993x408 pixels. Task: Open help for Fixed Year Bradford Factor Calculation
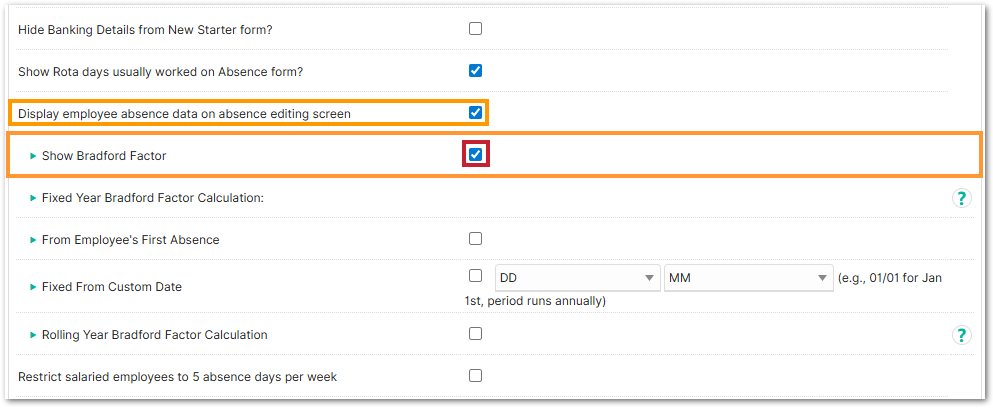(961, 198)
